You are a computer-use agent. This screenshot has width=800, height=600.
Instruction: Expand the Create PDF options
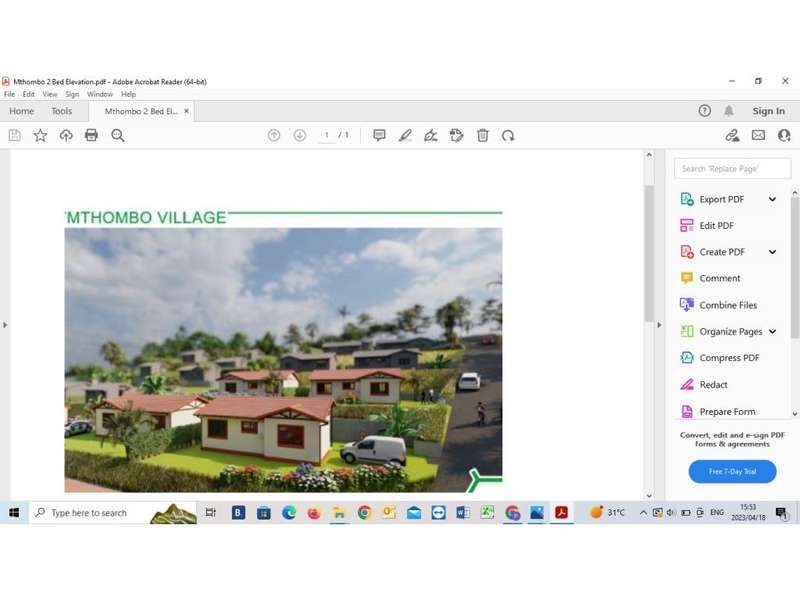[x=772, y=252]
